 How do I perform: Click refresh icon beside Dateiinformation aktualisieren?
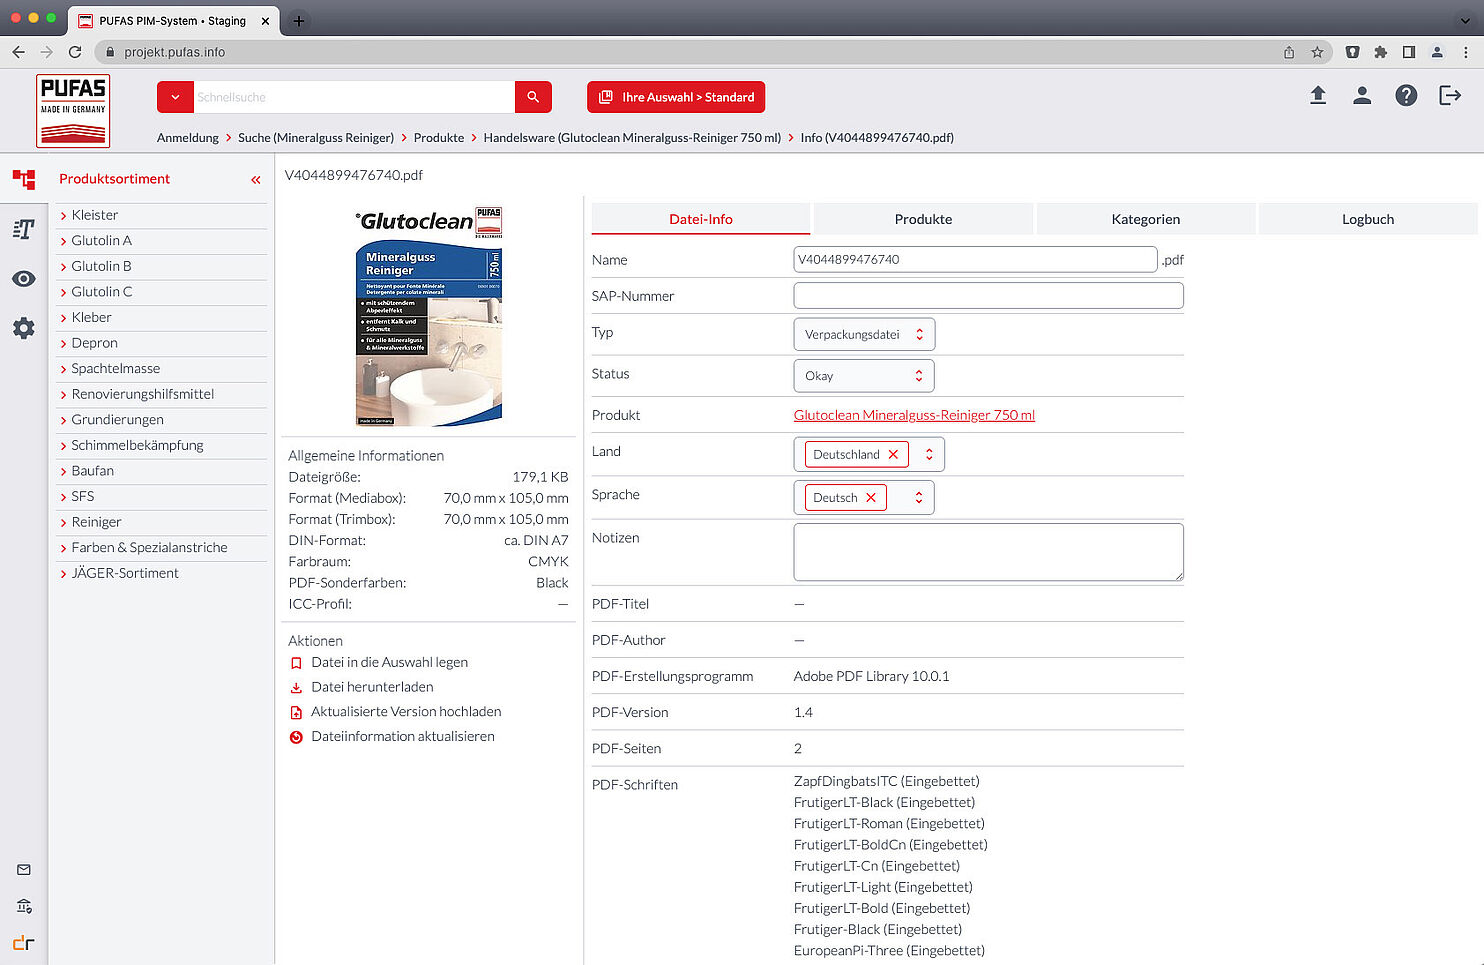click(x=296, y=737)
